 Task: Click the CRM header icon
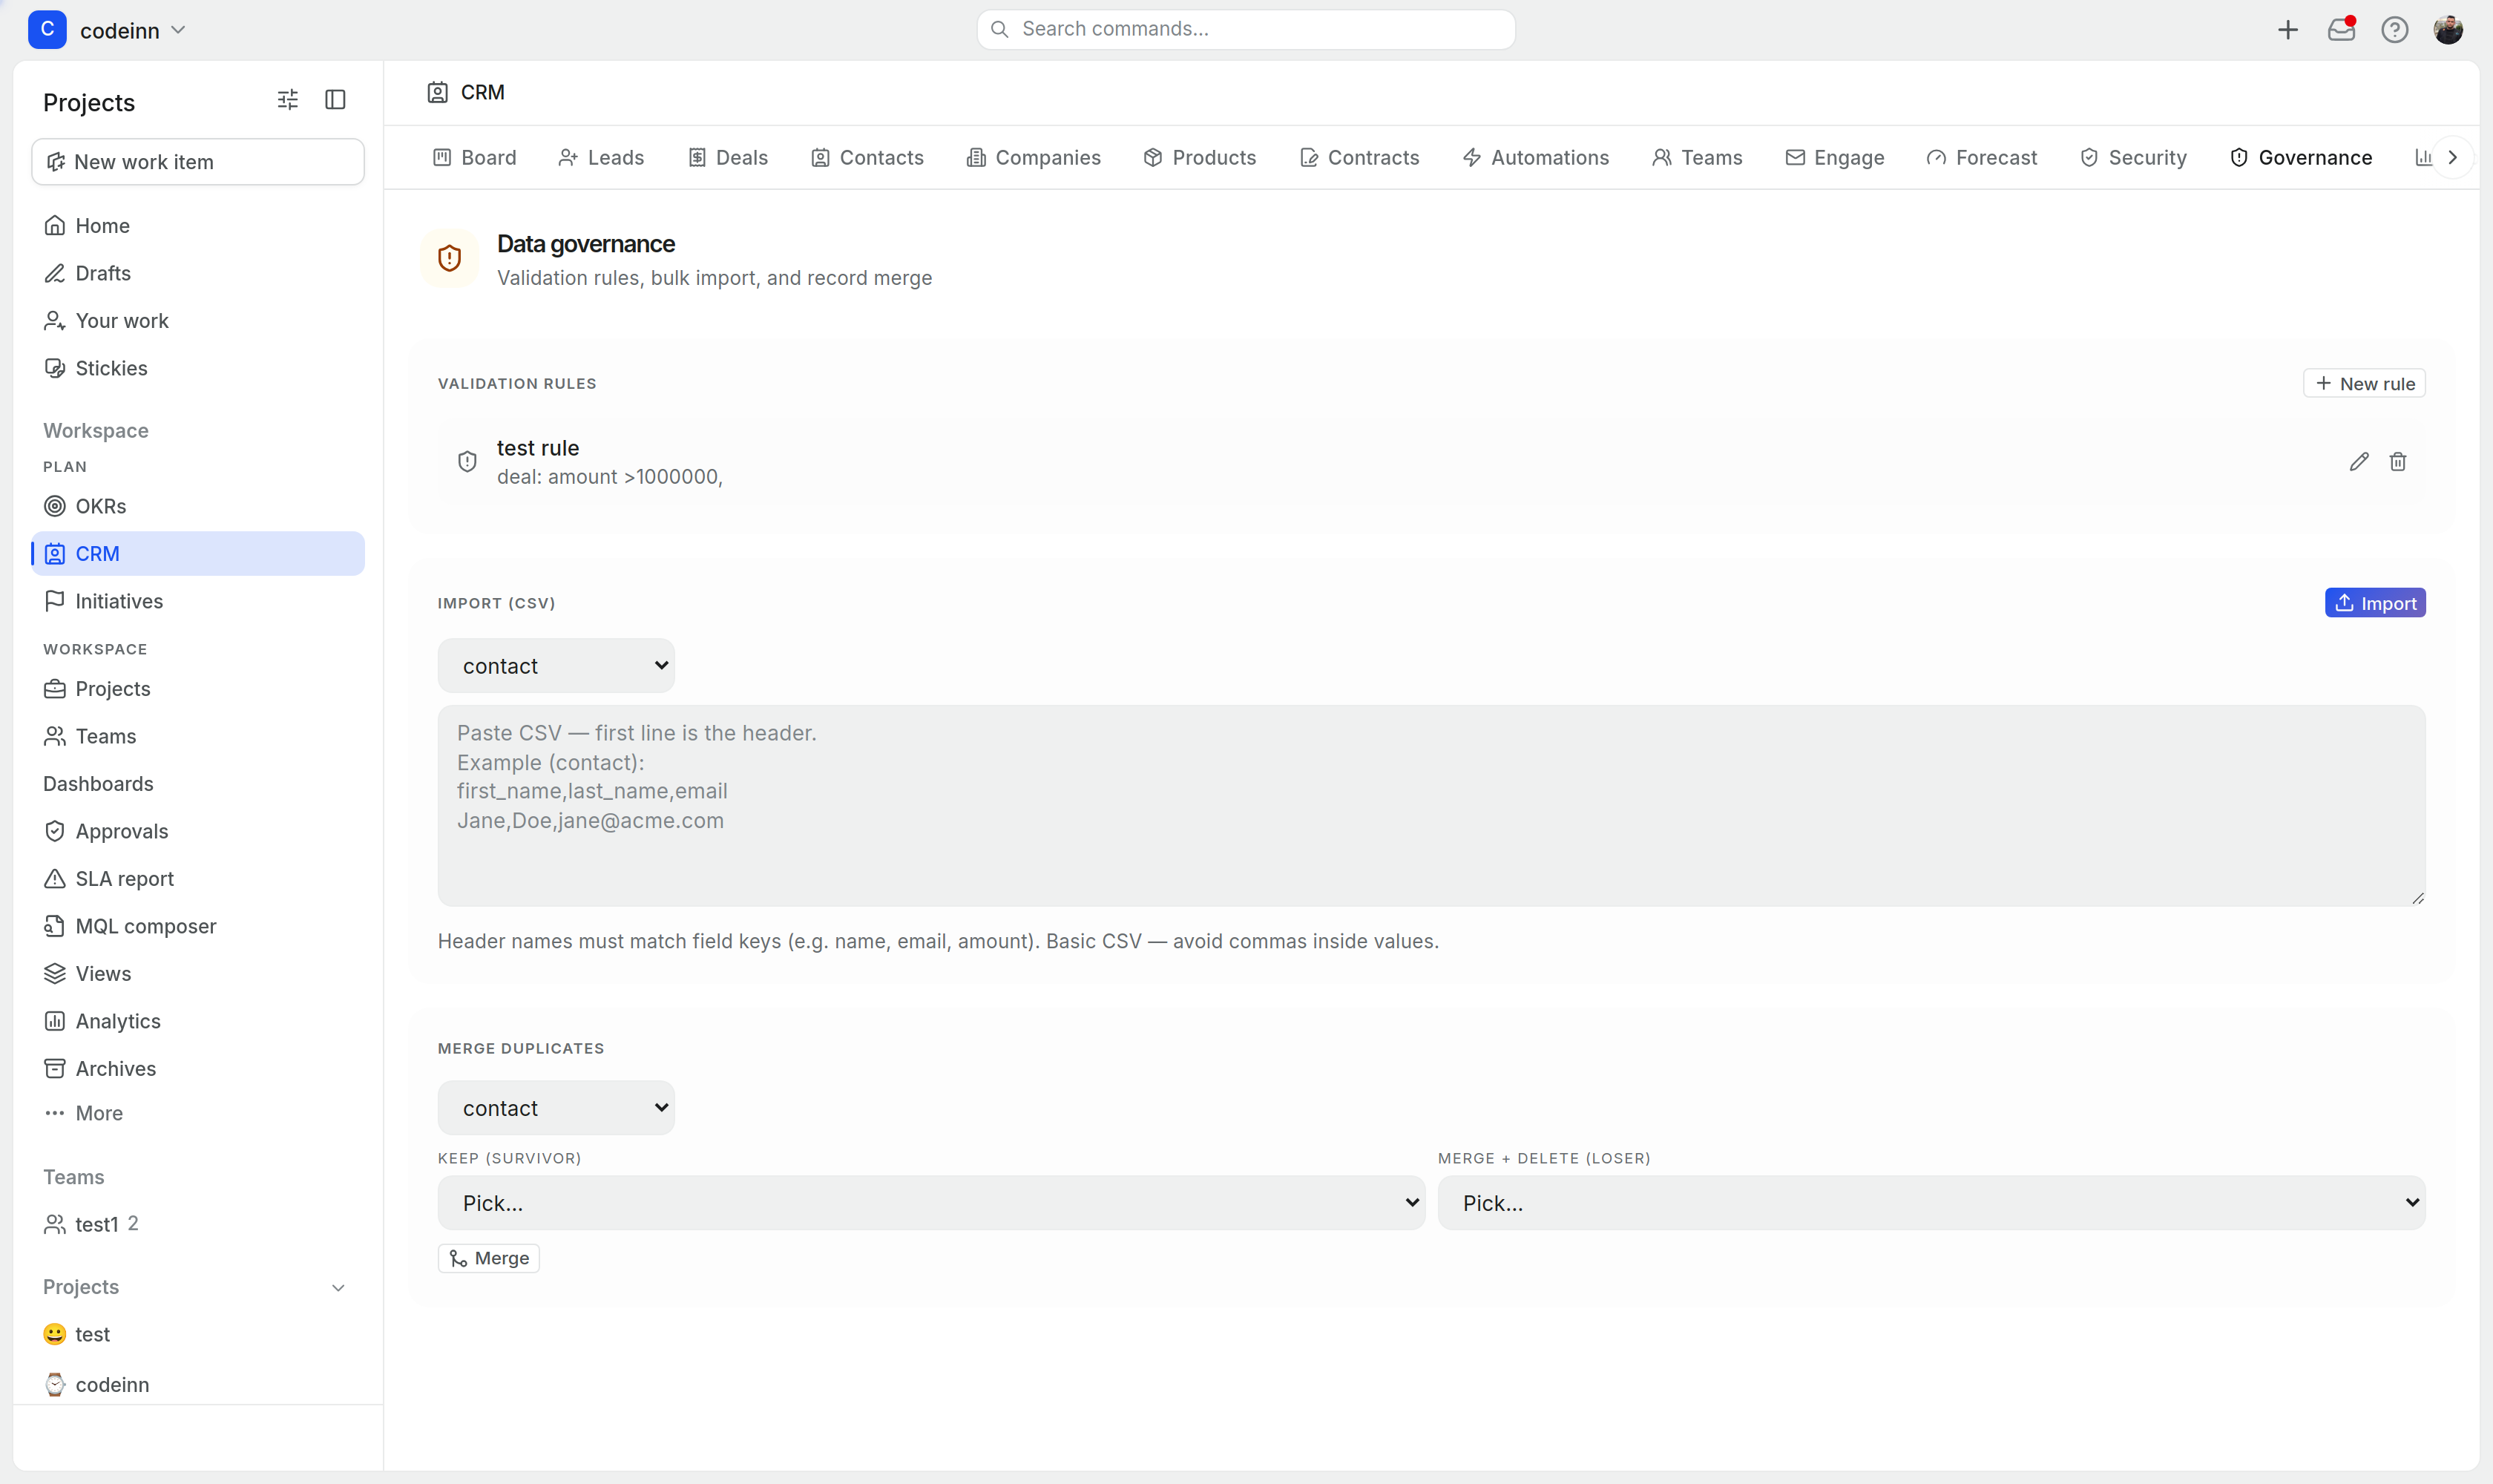pos(437,93)
